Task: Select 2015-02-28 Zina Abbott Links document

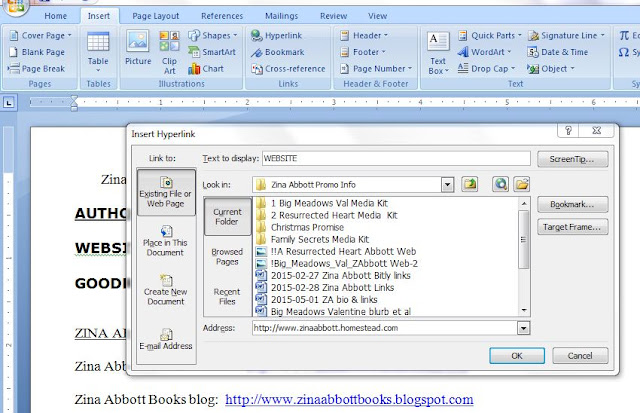Action: coord(325,287)
